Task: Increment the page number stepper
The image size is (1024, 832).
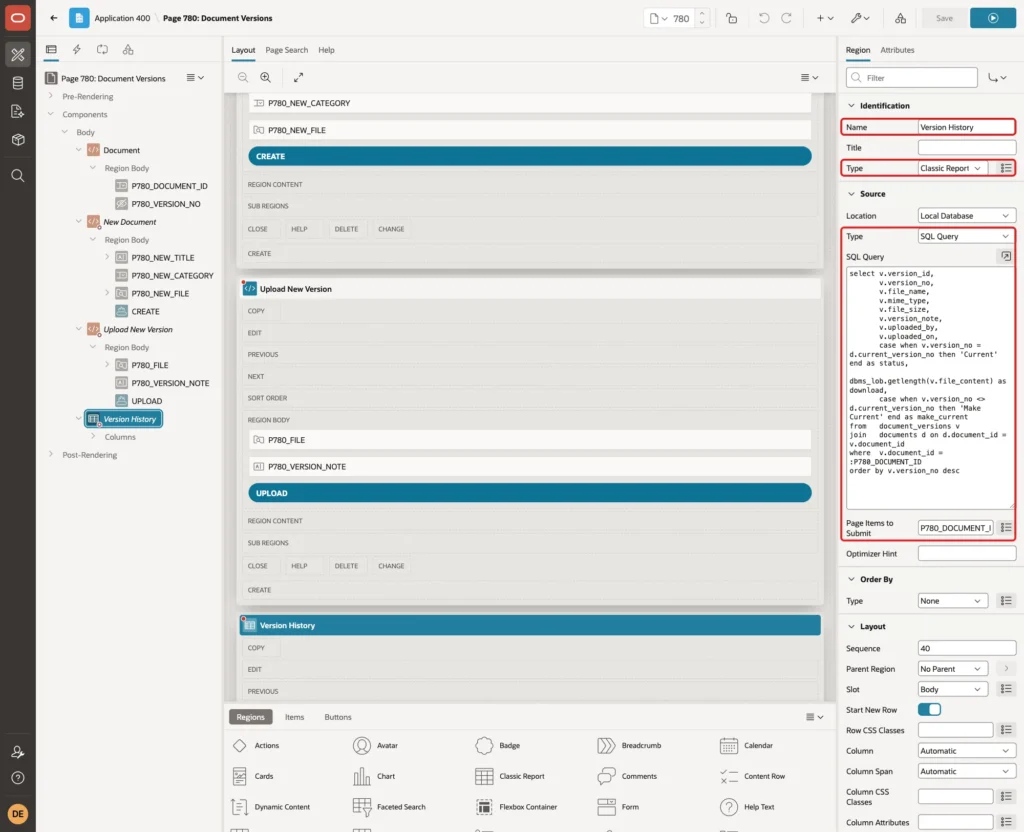Action: click(702, 13)
